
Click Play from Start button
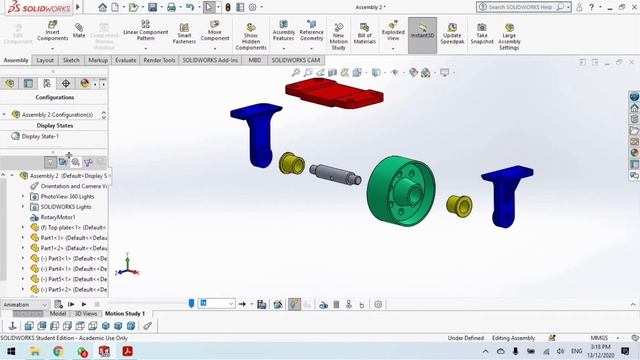coord(71,304)
